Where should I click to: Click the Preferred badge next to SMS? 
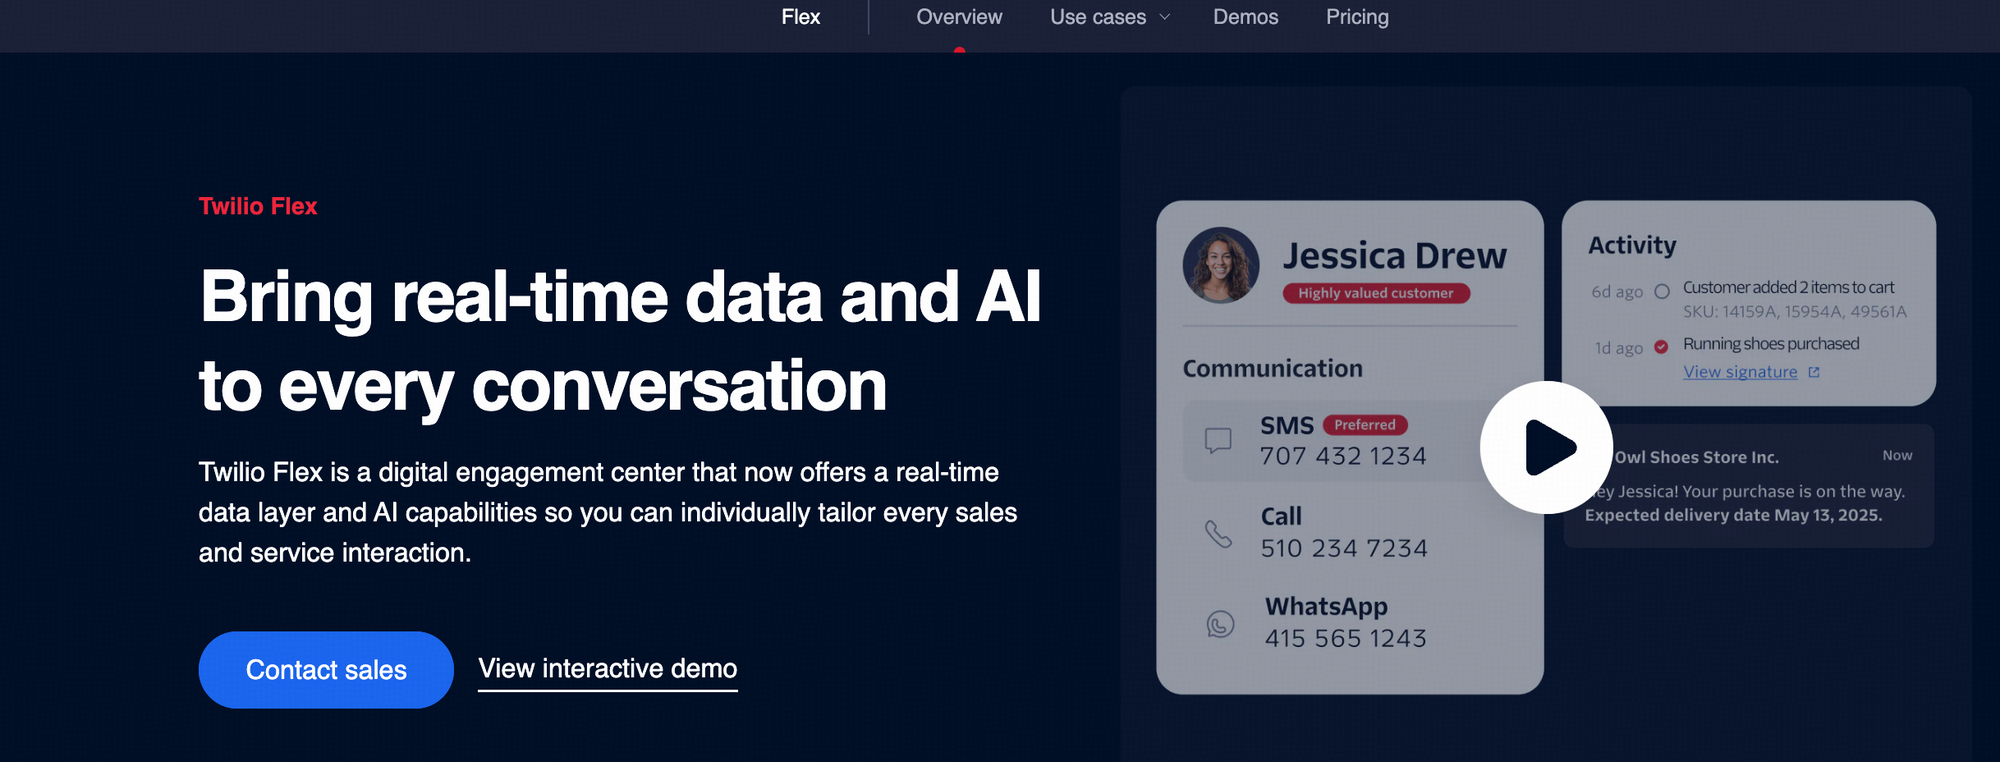click(x=1365, y=425)
